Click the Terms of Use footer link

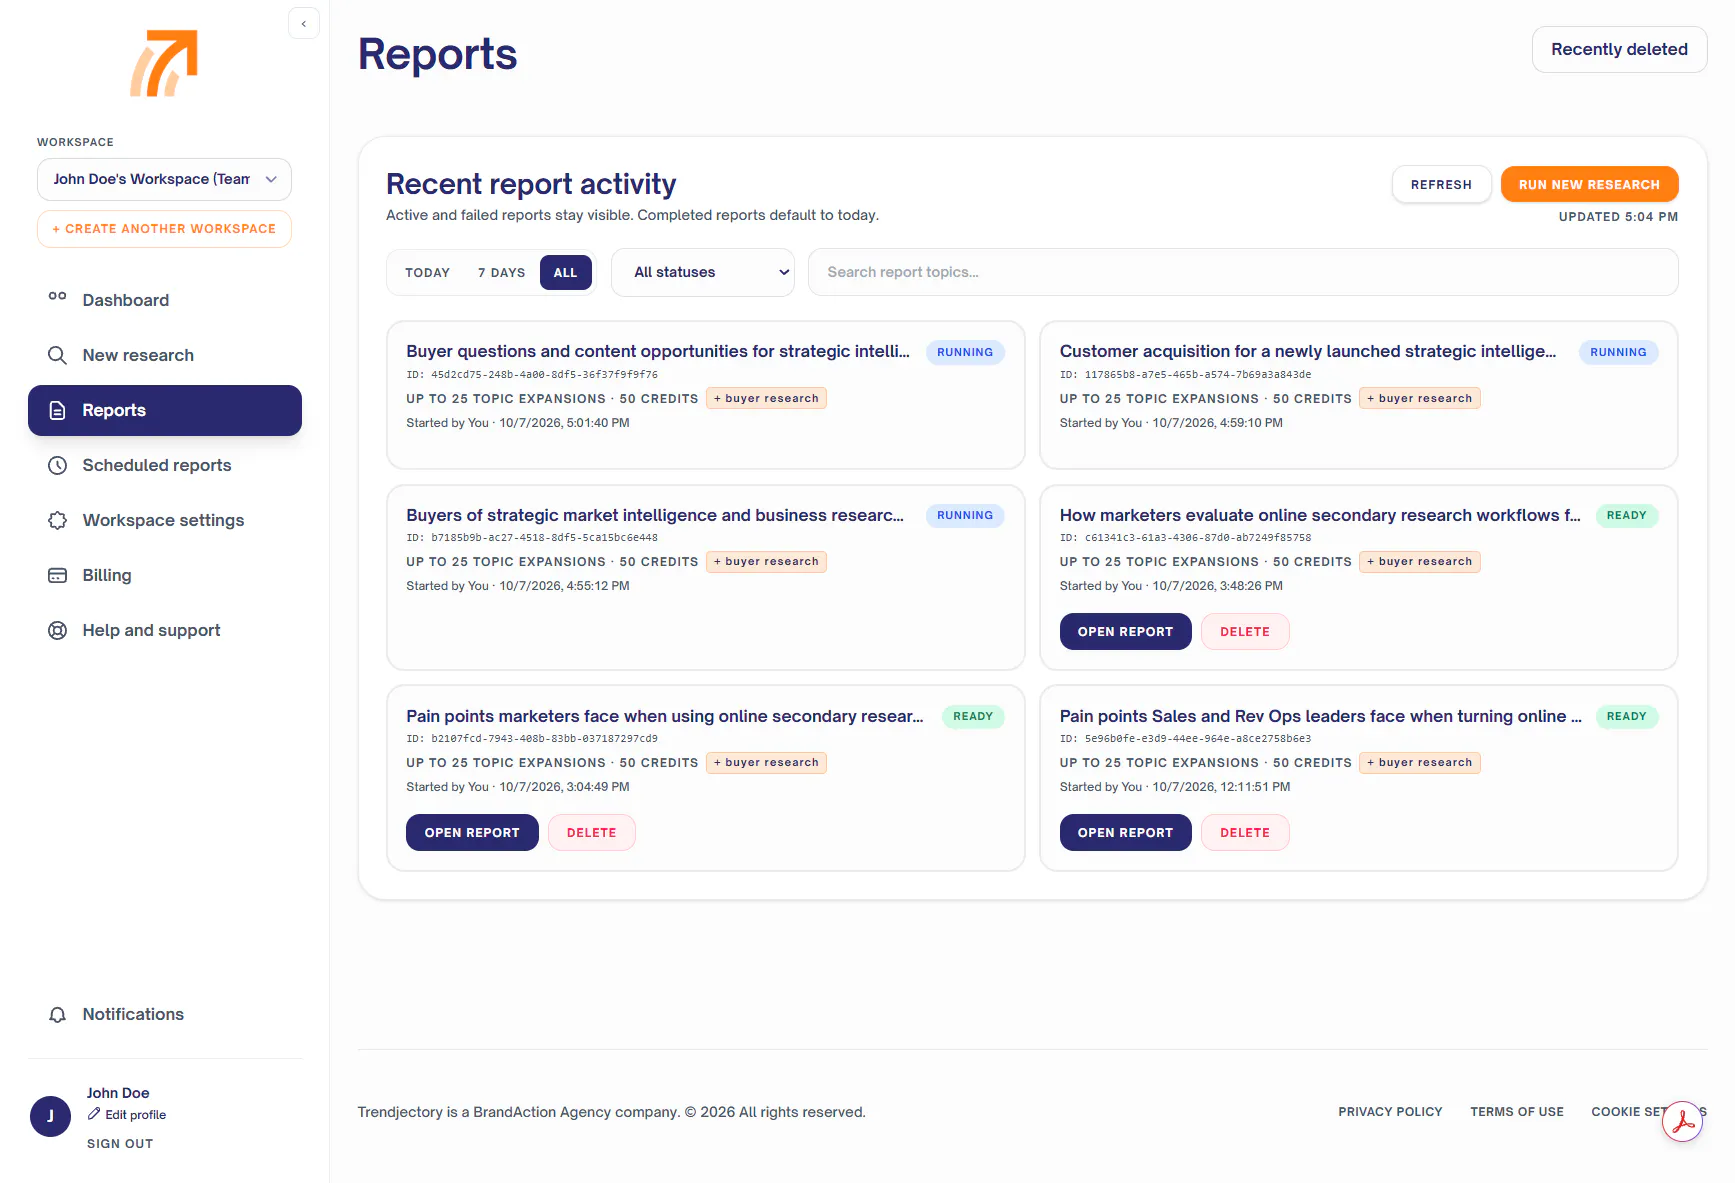pyautogui.click(x=1517, y=1112)
